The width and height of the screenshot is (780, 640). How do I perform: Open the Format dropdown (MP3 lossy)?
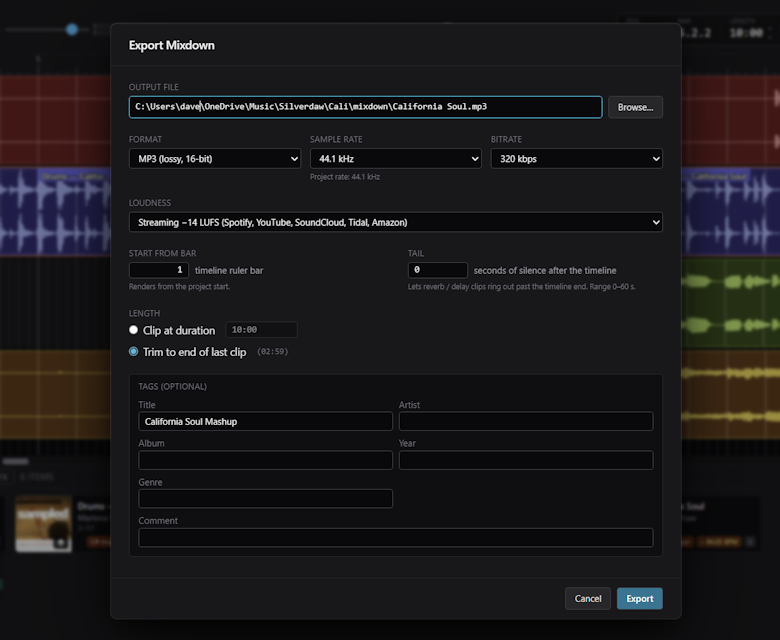pos(214,159)
